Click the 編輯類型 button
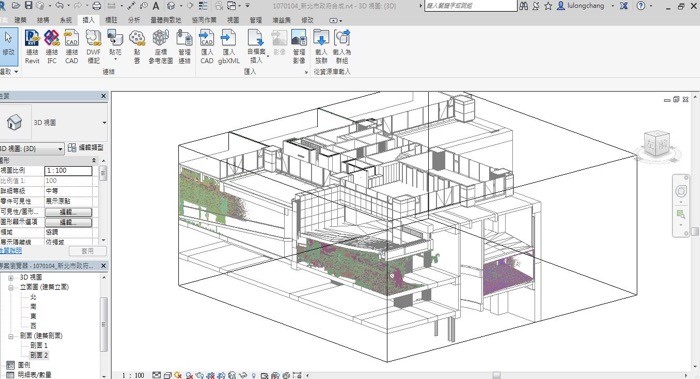 86,148
